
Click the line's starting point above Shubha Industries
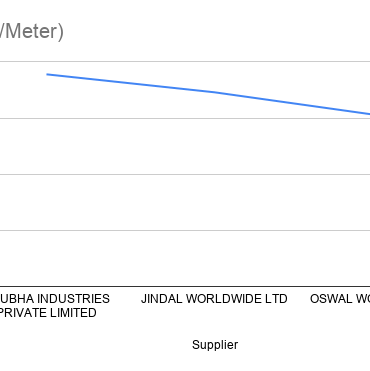(47, 74)
